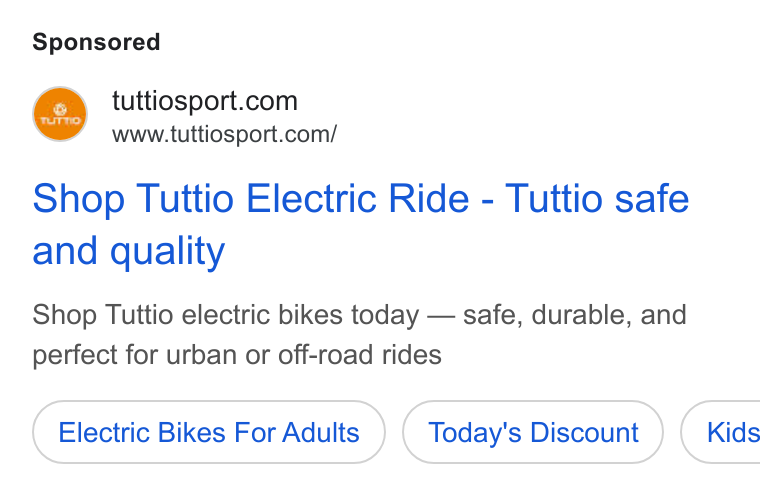Click "Discount" inside the Today's Discount pill
This screenshot has width=760, height=496.
click(x=584, y=432)
